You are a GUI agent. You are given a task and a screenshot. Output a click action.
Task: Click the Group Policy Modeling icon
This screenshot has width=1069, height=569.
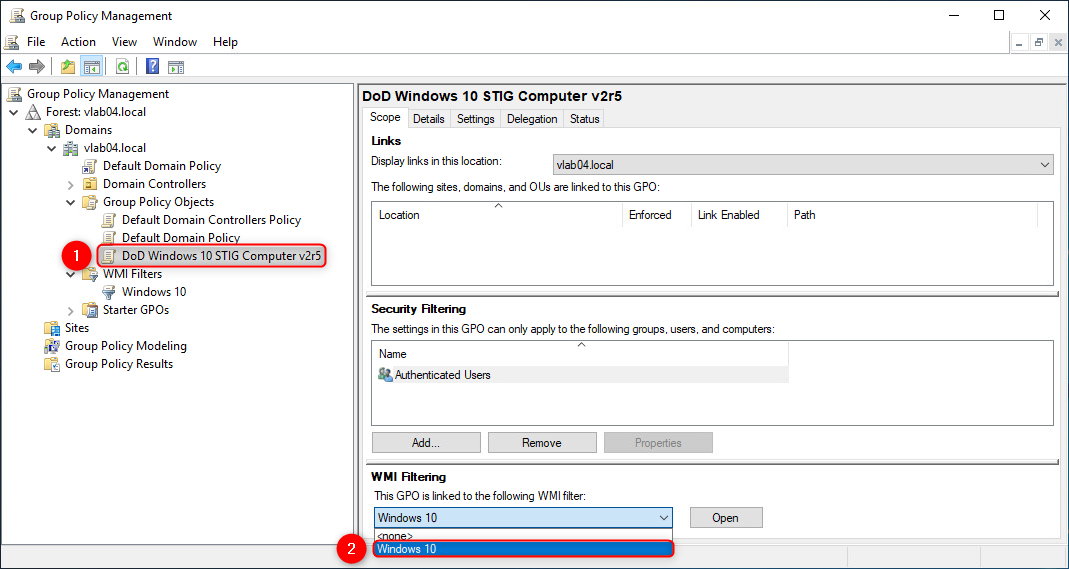(52, 346)
